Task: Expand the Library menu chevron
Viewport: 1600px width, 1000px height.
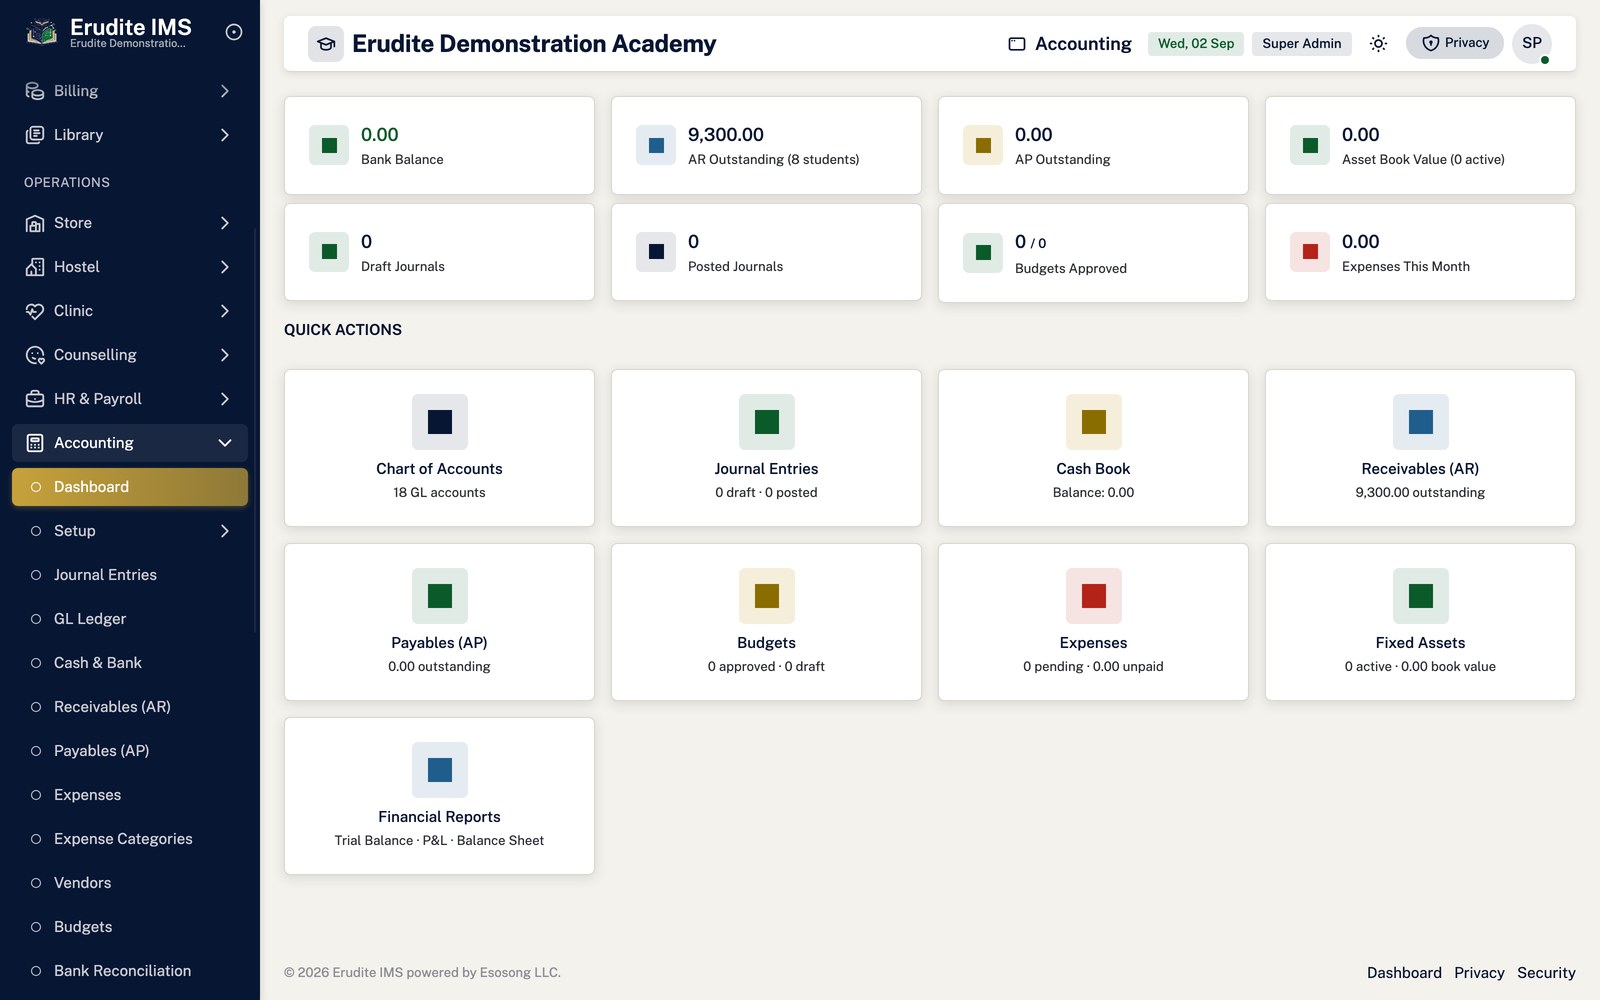Action: (225, 135)
